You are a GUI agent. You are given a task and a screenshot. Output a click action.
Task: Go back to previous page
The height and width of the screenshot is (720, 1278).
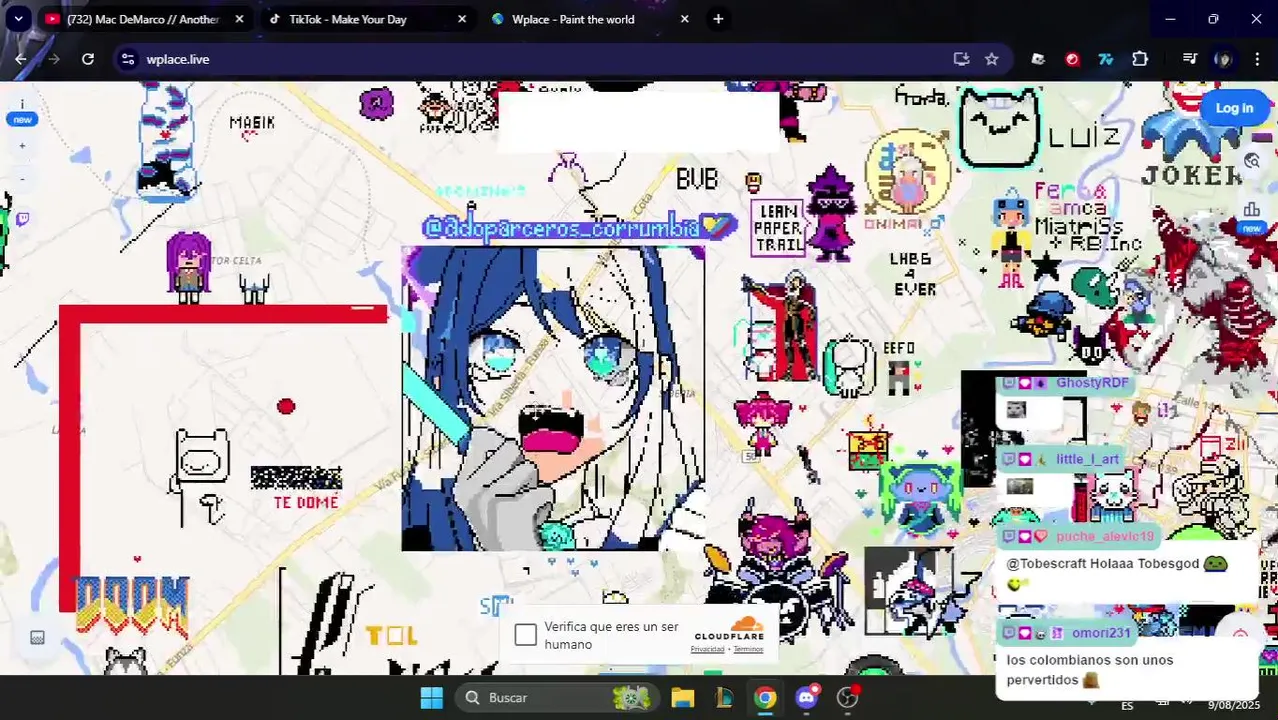[x=21, y=59]
